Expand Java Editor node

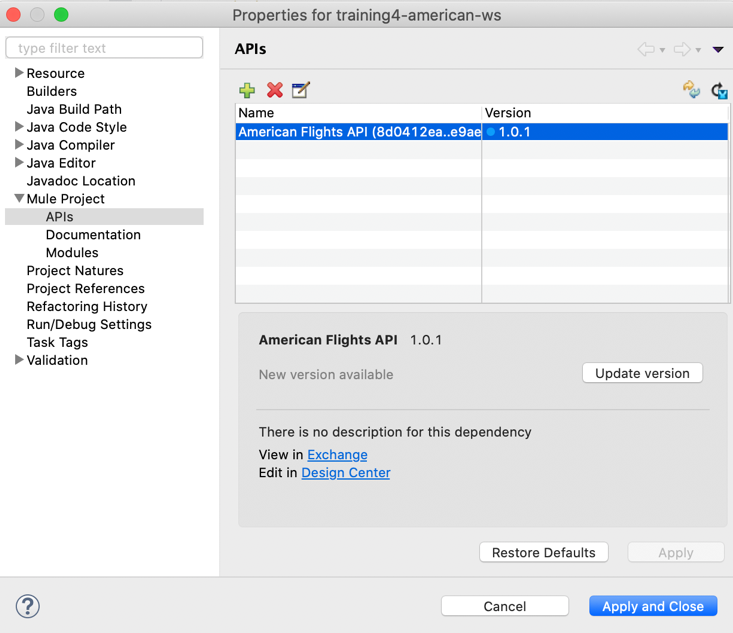pos(19,162)
